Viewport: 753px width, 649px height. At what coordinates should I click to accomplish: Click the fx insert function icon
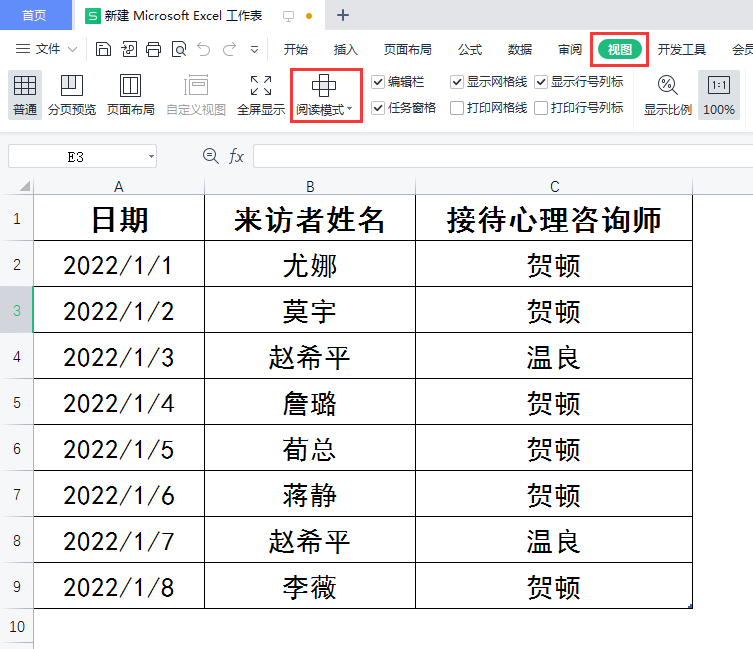236,156
